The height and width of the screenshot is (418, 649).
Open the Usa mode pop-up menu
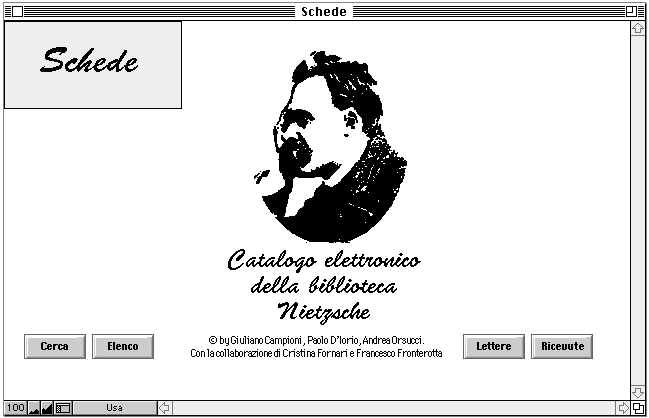115,408
